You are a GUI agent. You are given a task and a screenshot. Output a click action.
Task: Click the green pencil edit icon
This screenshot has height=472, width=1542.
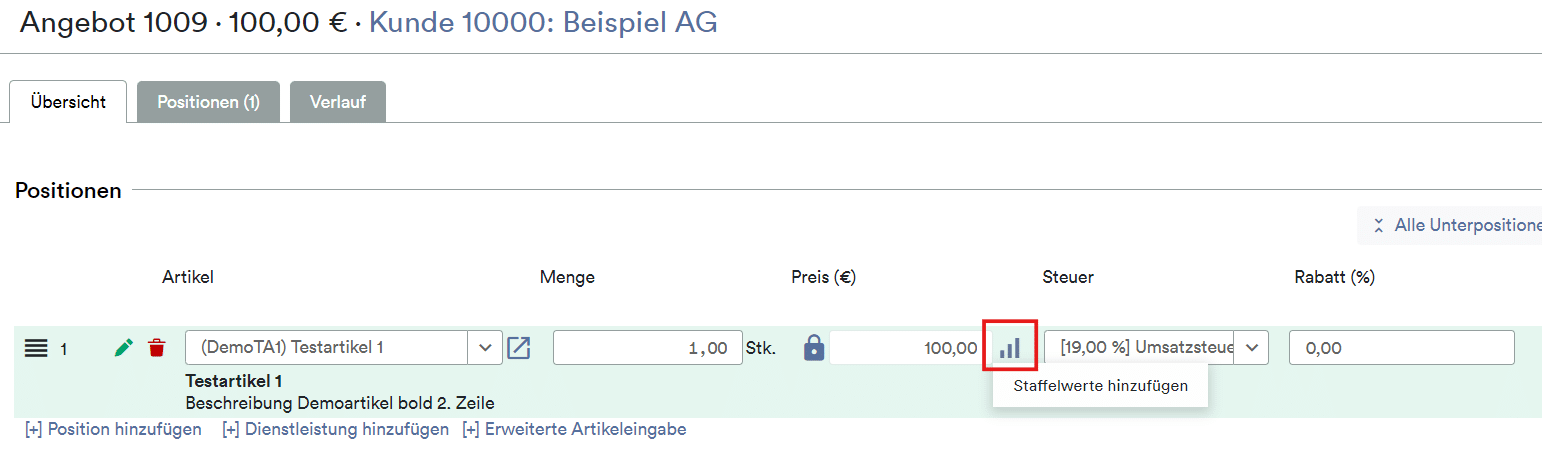[124, 348]
